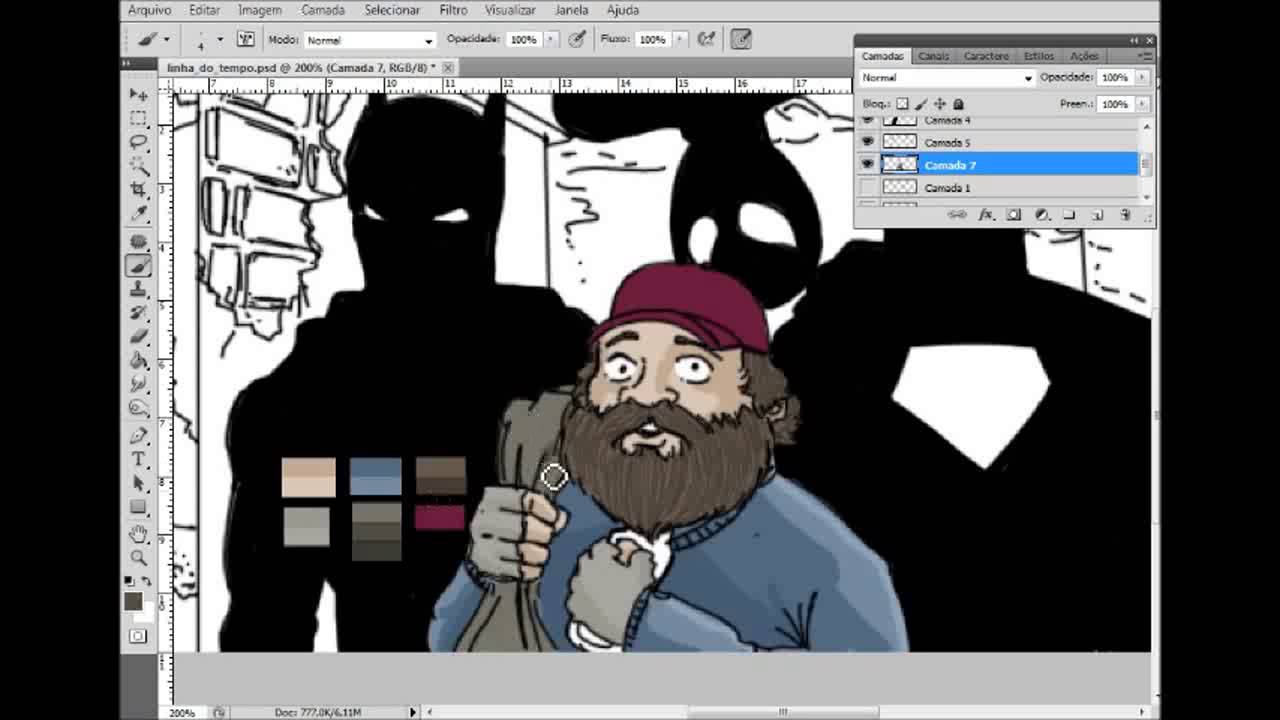Select the Brush tool in toolbox

tap(138, 266)
